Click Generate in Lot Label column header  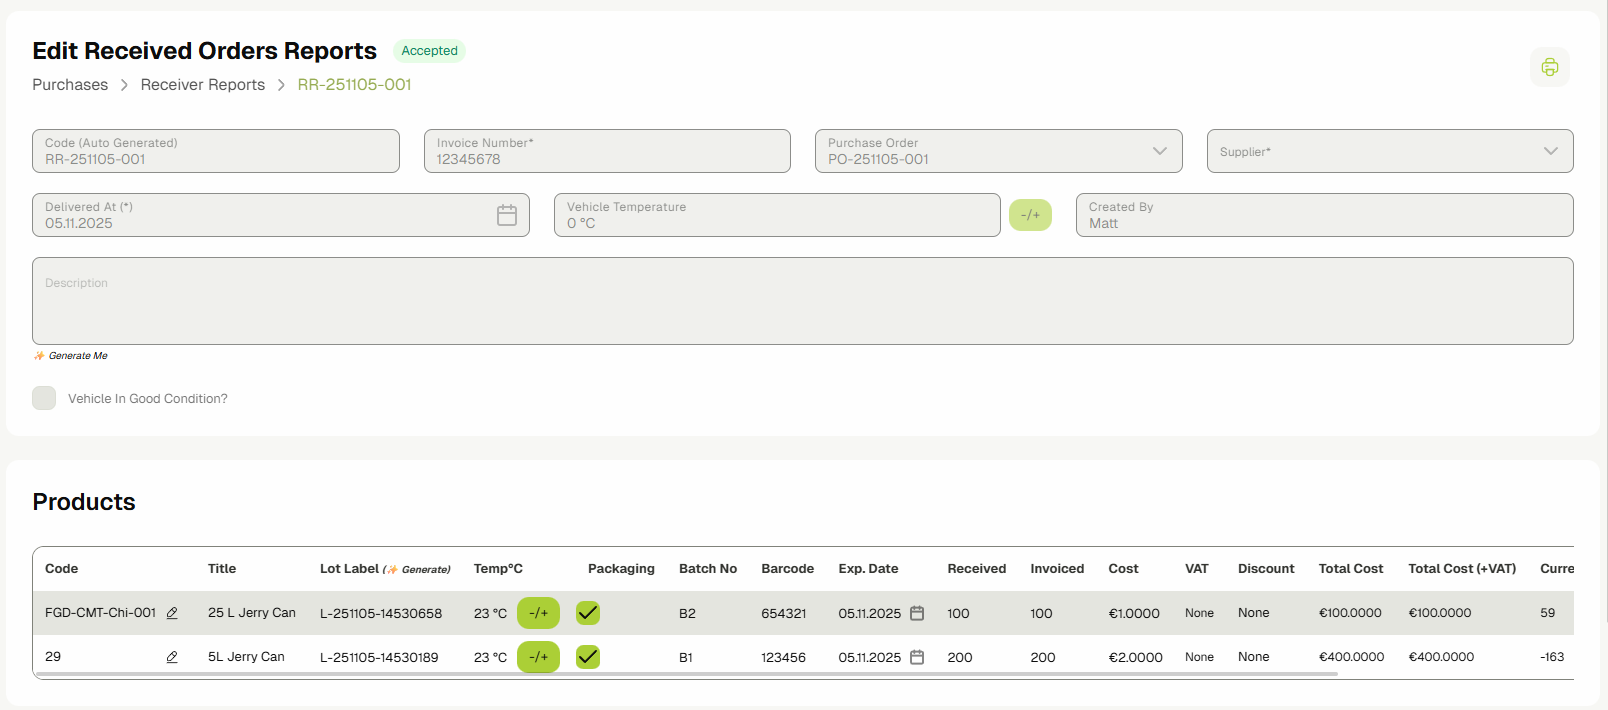pos(424,570)
